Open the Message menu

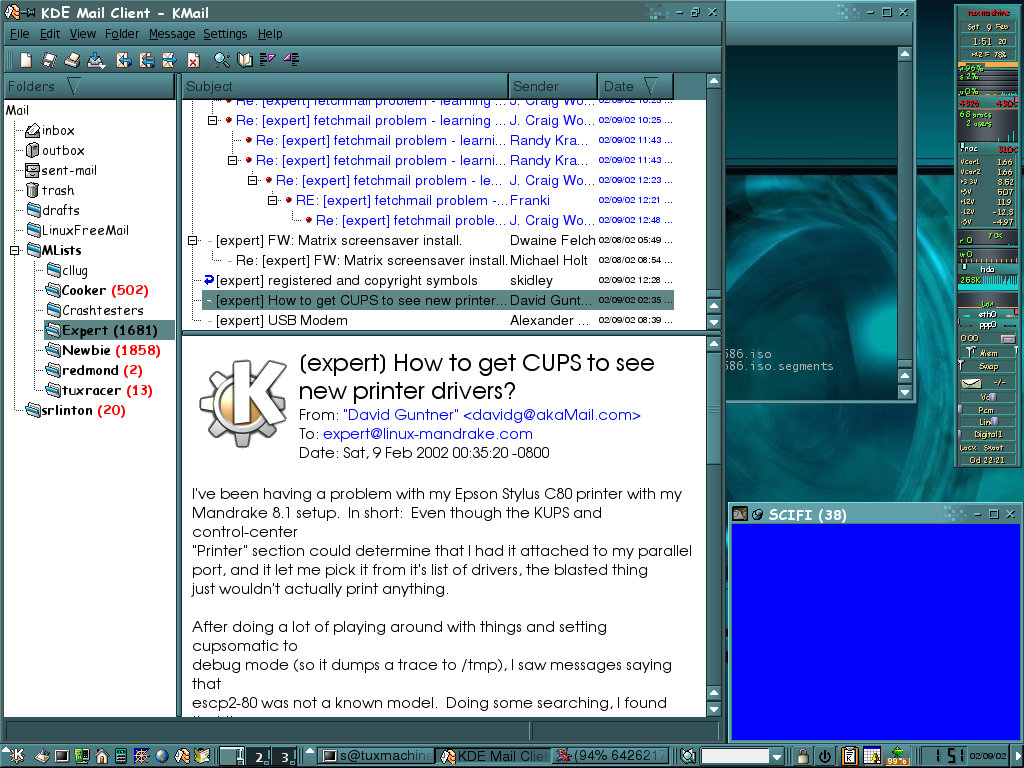coord(172,34)
